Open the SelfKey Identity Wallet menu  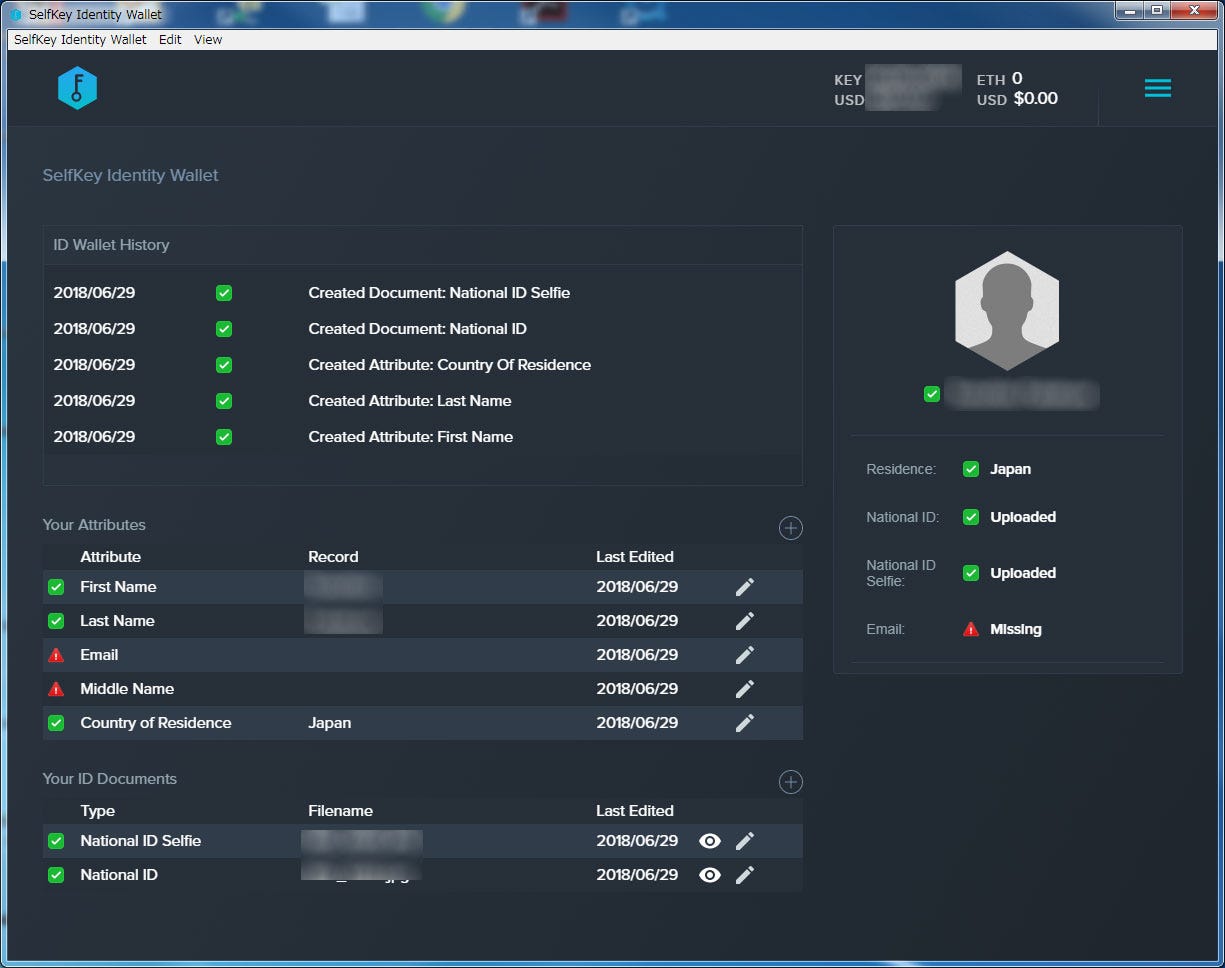pos(80,40)
